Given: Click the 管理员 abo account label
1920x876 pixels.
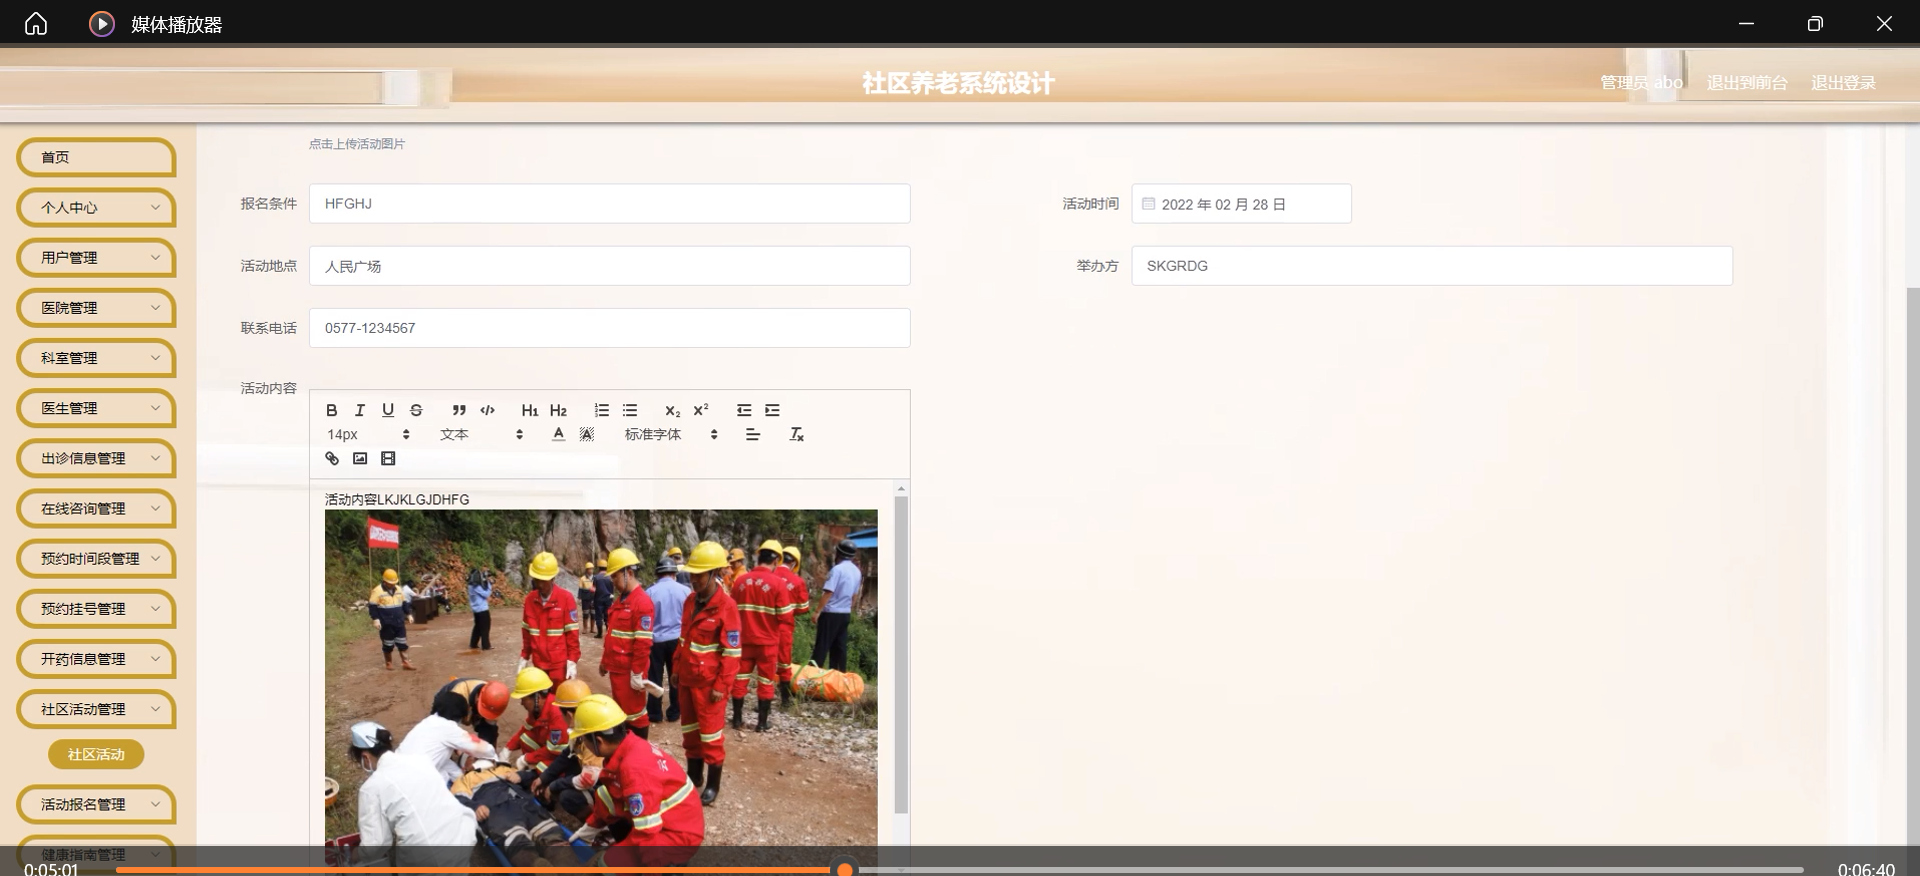Looking at the screenshot, I should coord(1641,83).
